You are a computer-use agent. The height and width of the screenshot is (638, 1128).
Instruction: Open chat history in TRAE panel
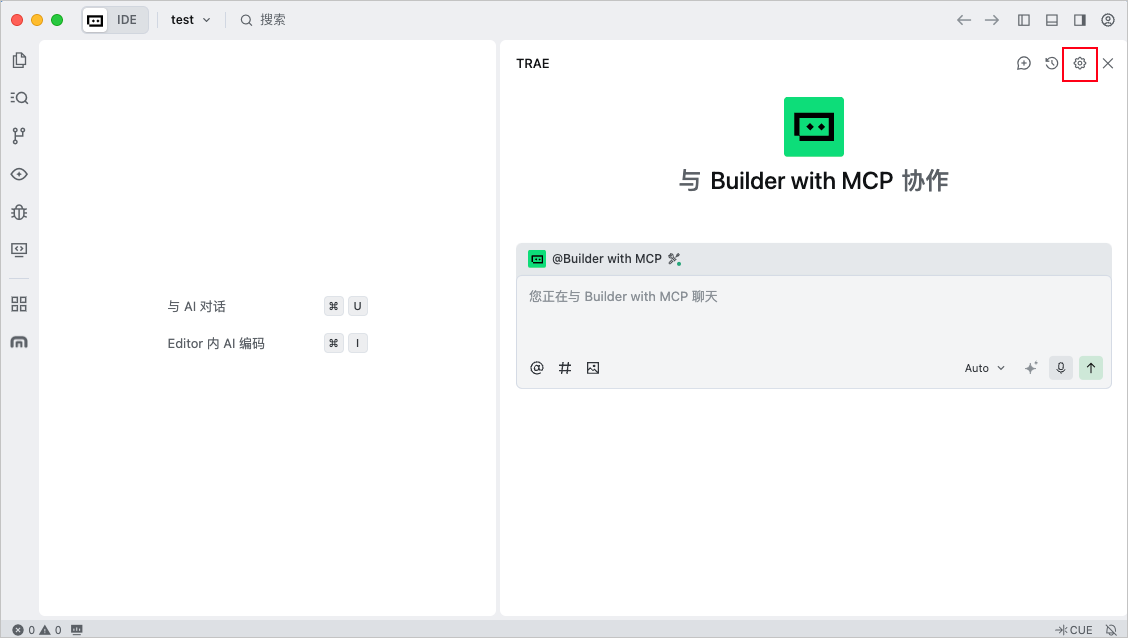pos(1052,63)
